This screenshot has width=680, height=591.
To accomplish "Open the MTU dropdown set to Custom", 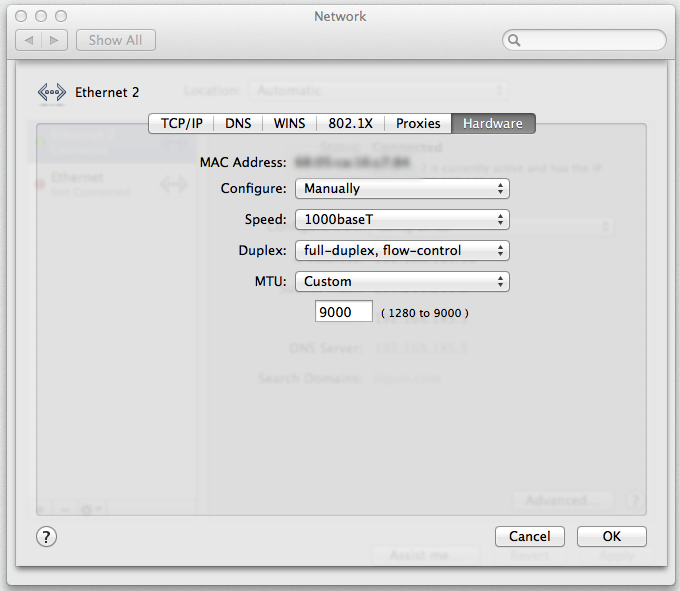I will point(402,281).
